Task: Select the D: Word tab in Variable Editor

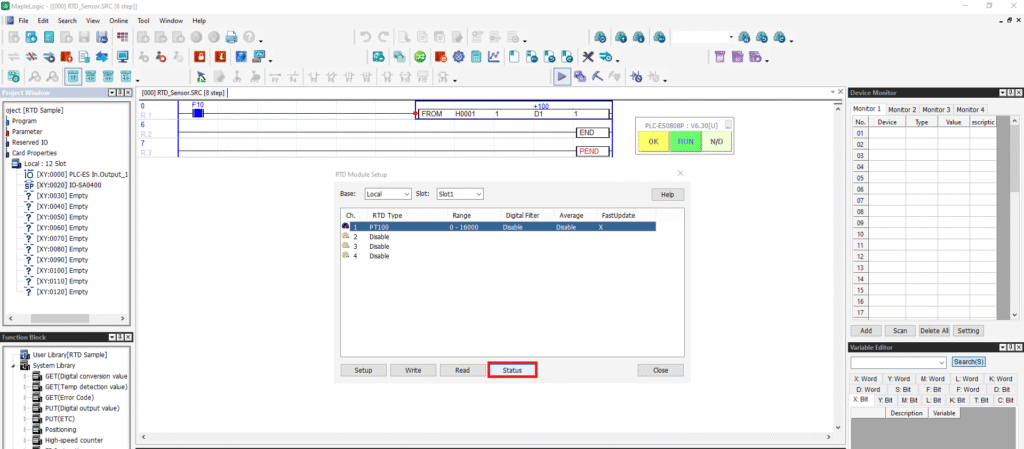Action: tap(867, 389)
